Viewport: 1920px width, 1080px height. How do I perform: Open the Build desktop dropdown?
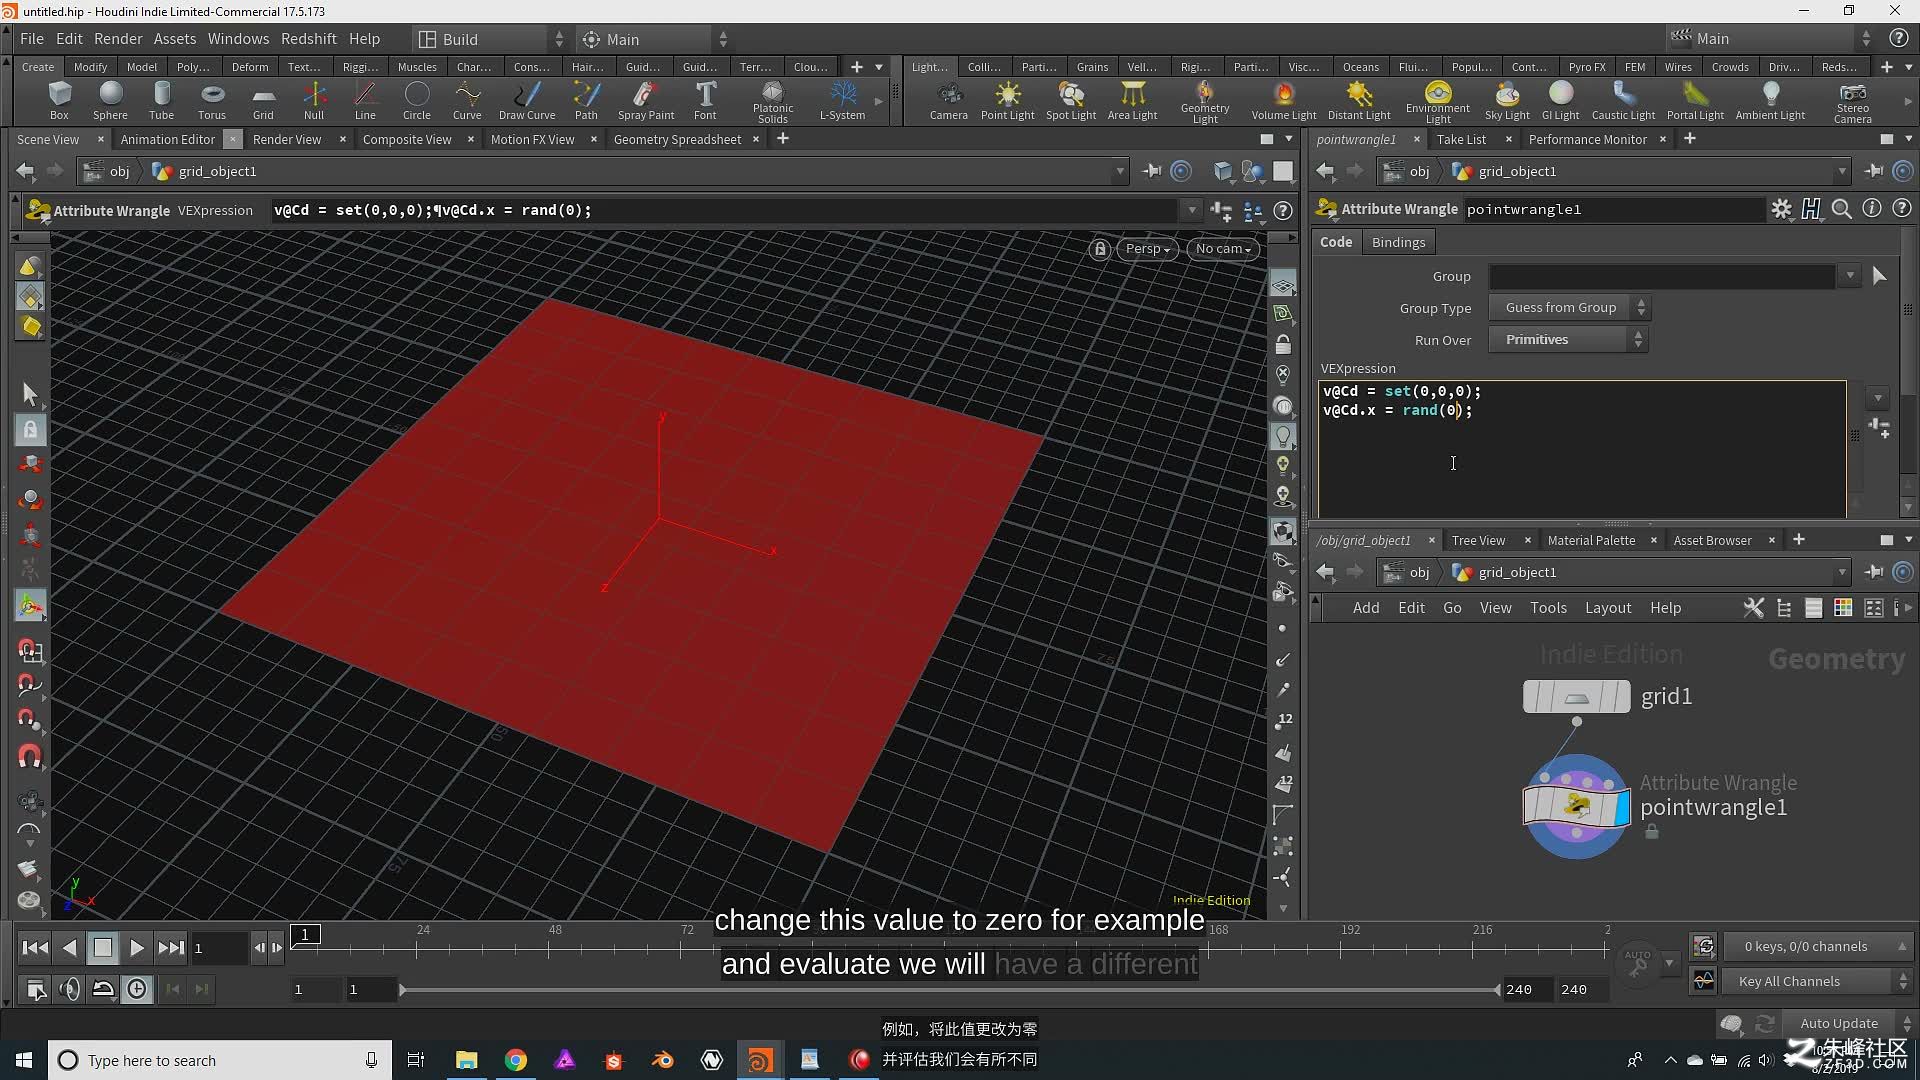[x=491, y=39]
